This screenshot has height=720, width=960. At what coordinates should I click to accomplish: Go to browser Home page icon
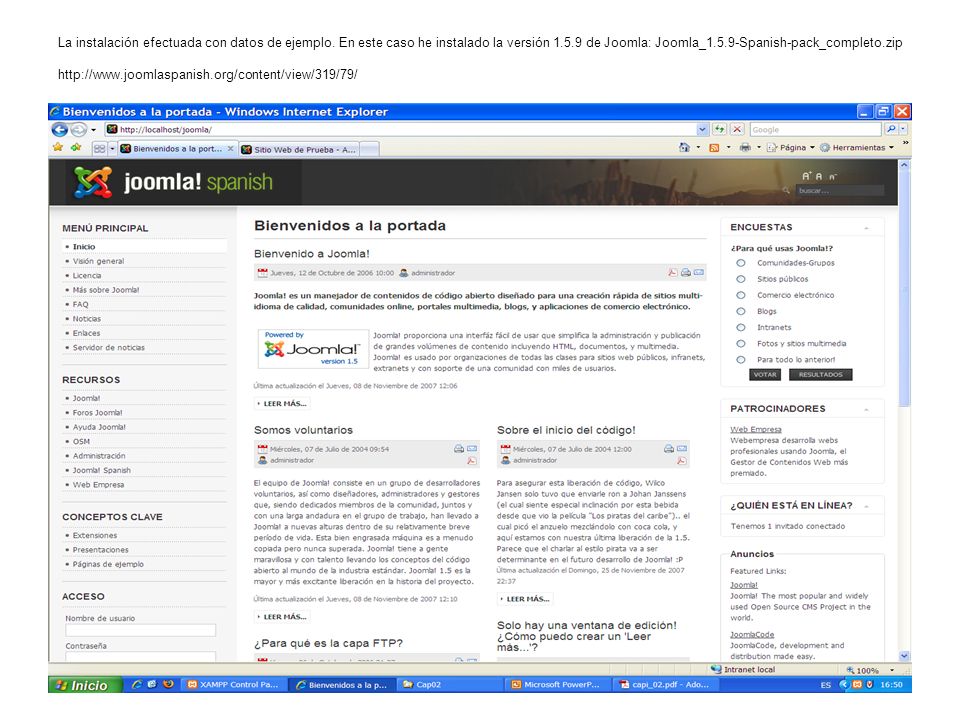(x=684, y=148)
